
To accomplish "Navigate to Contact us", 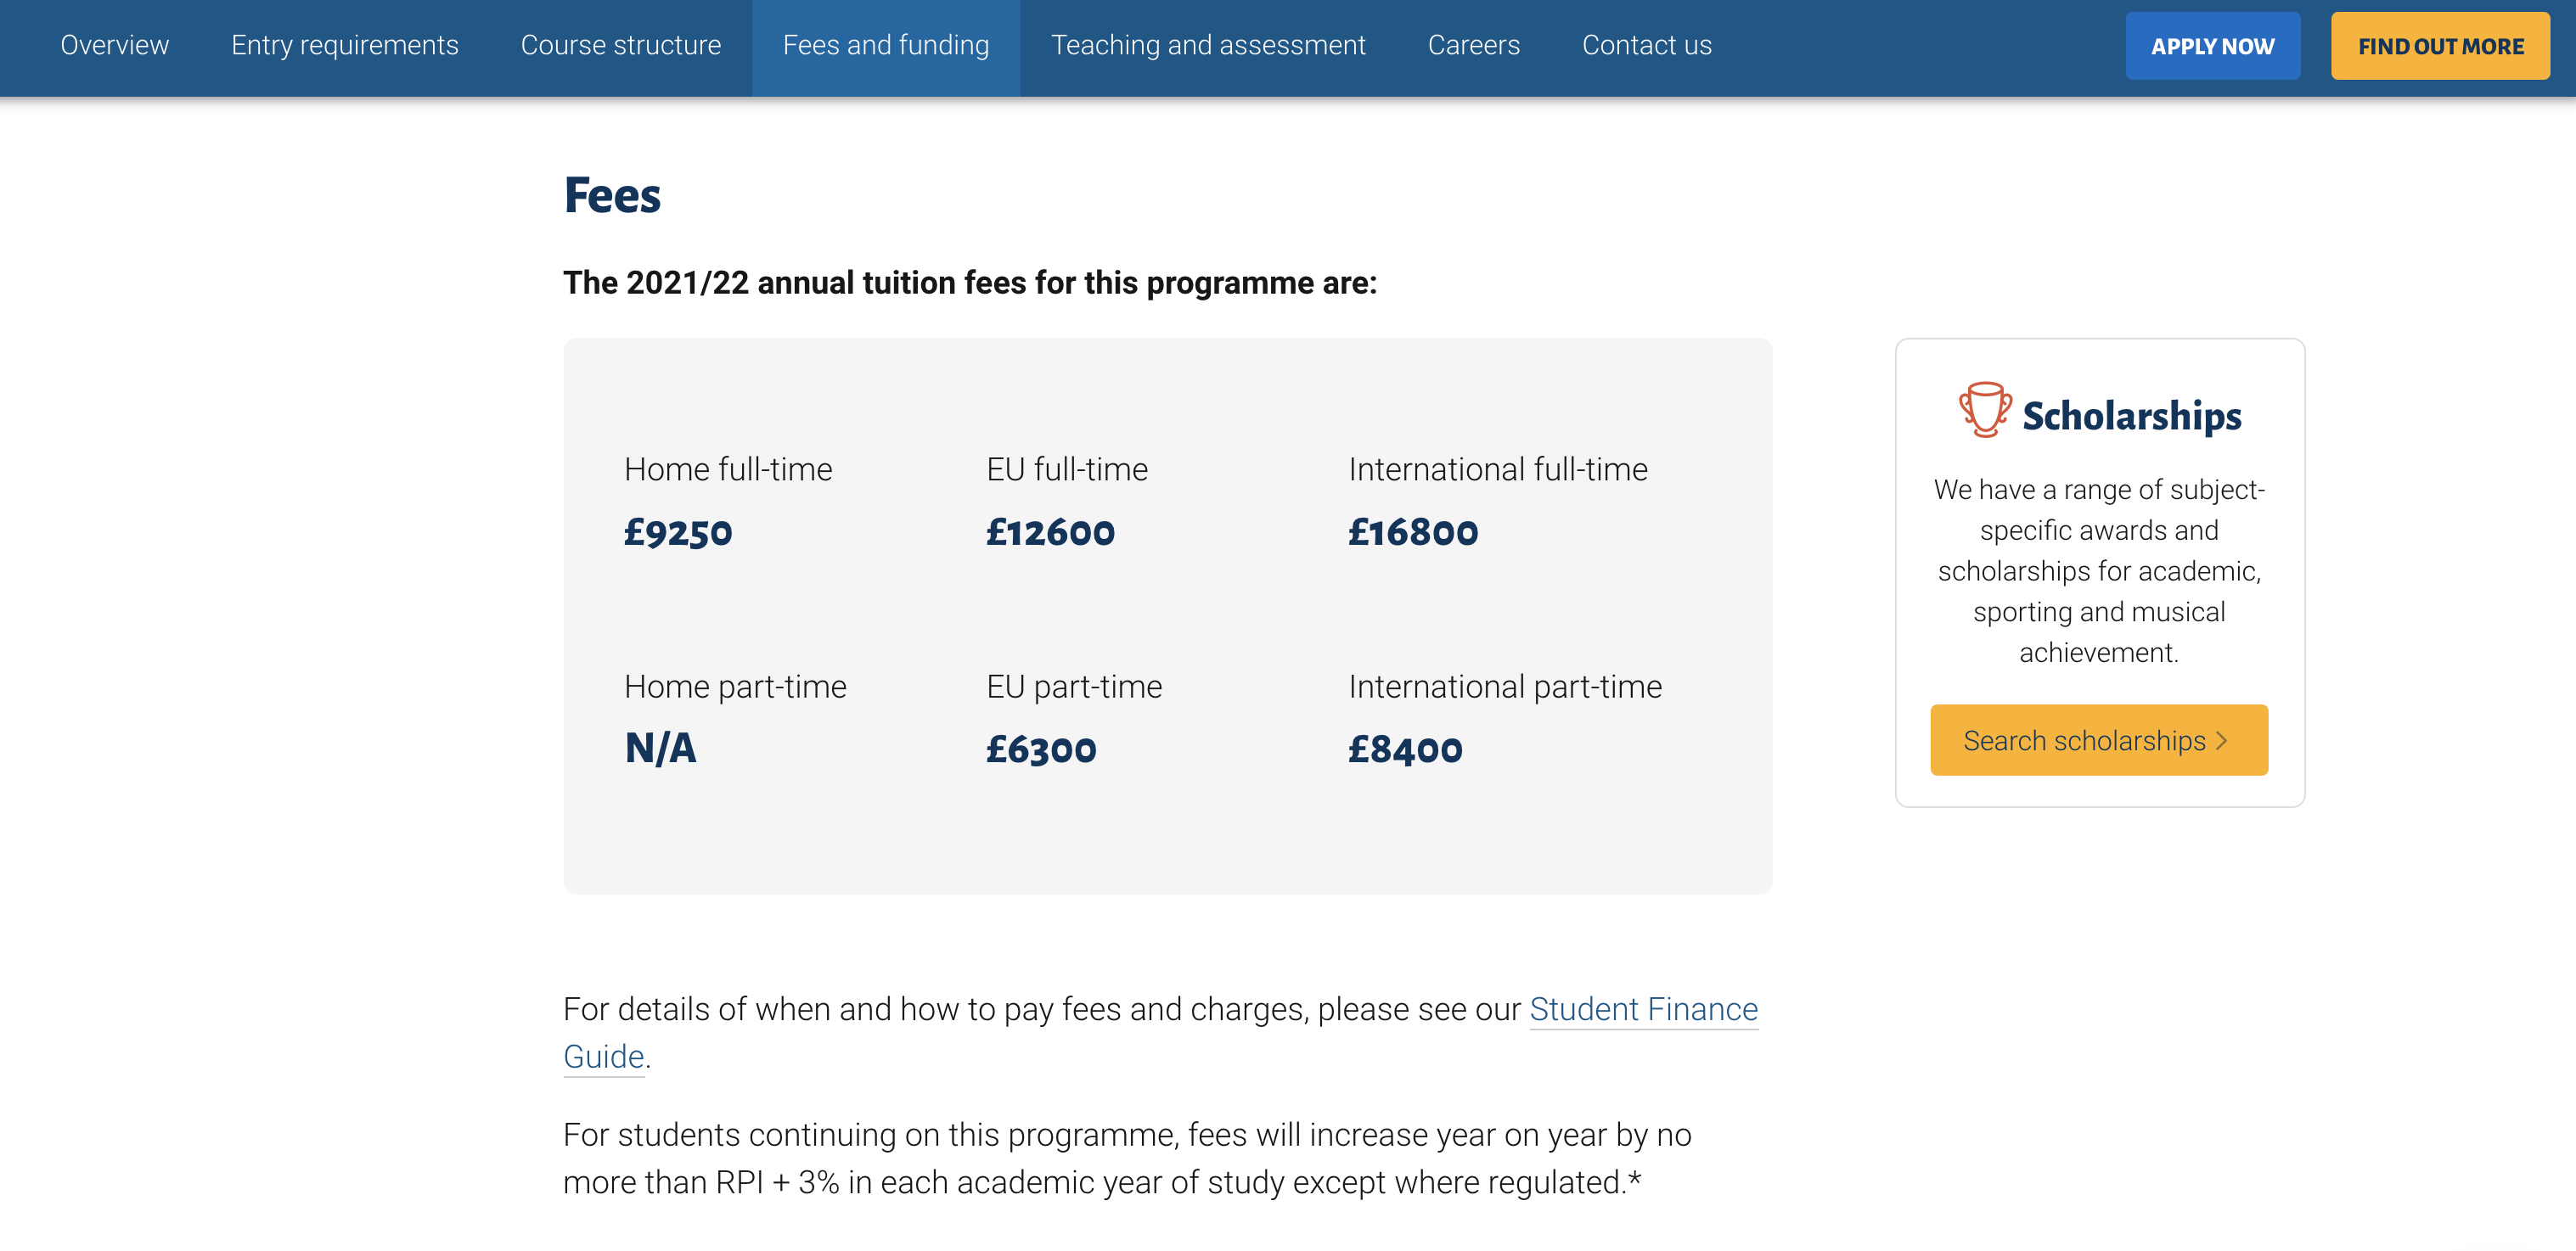I will point(1646,46).
